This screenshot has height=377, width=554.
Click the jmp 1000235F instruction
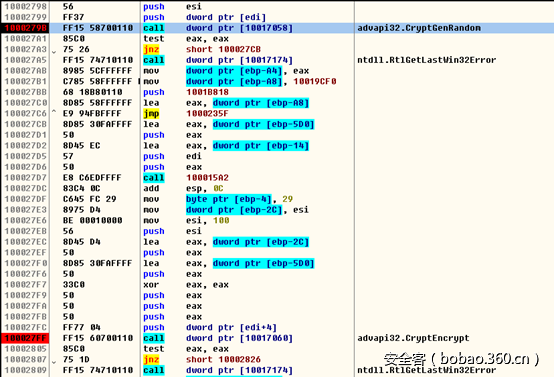point(186,113)
